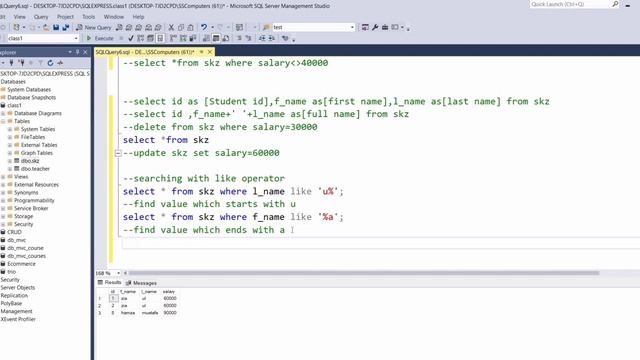Screen dimensions: 640x360
Task: Open the View menu
Action: click(x=20, y=17)
